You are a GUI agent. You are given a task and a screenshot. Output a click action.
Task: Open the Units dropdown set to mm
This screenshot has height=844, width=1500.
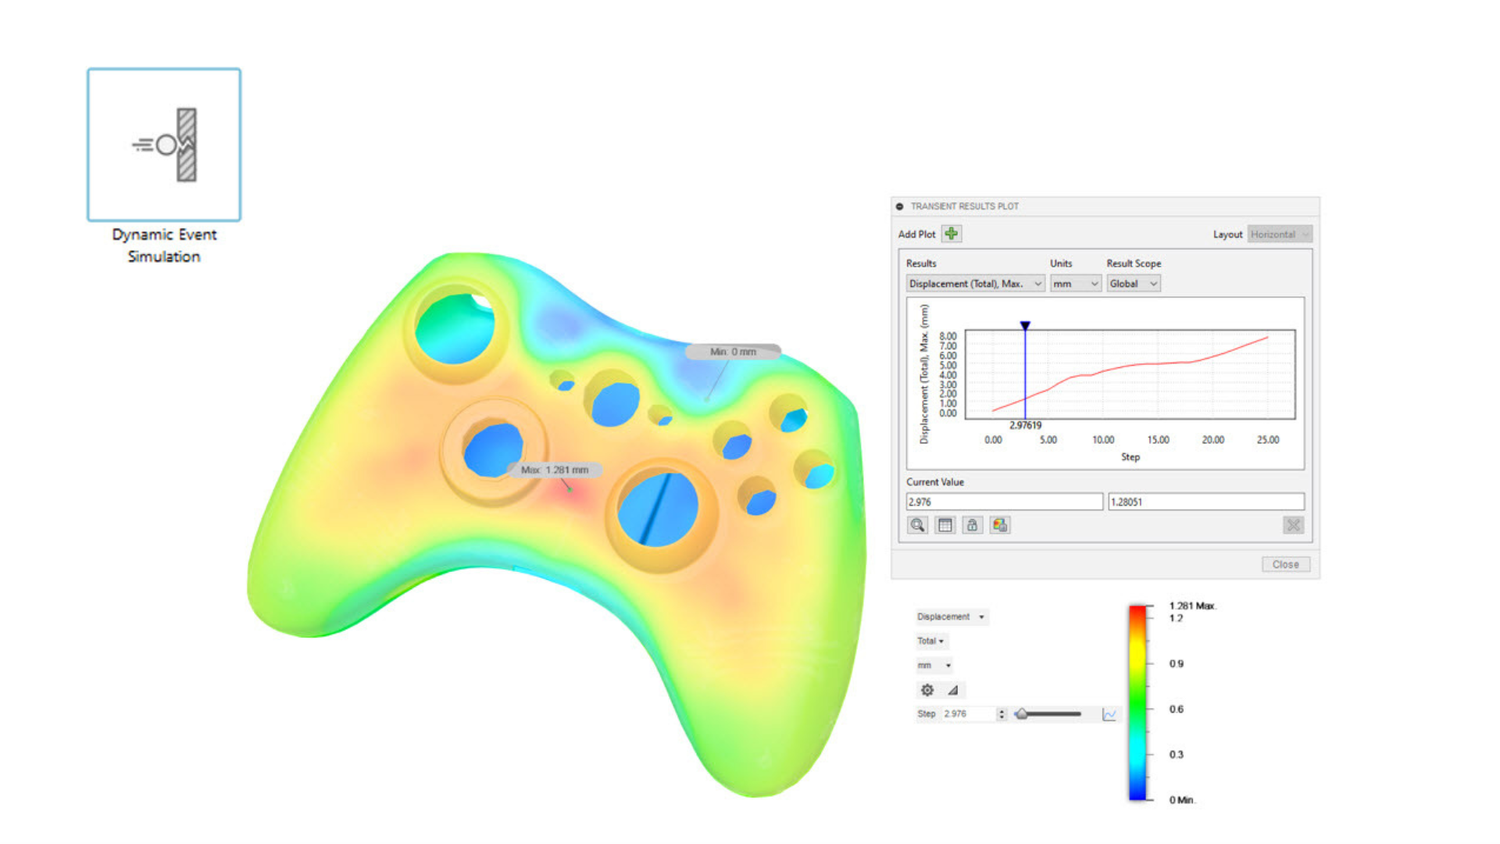1075,283
